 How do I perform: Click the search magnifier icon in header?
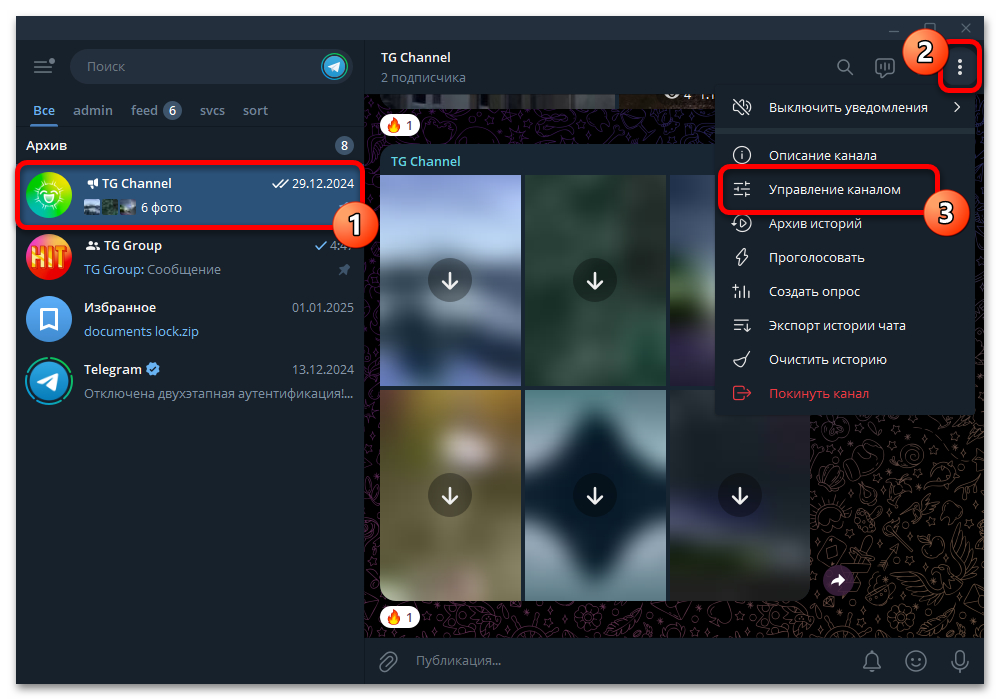coord(844,67)
